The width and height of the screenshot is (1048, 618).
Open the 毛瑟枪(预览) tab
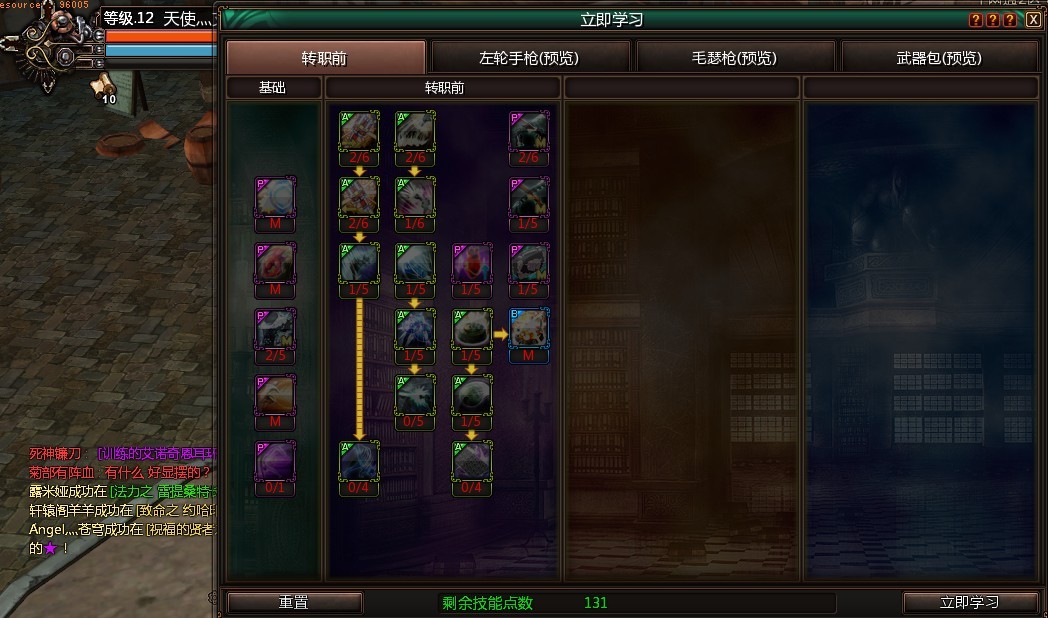[x=735, y=58]
